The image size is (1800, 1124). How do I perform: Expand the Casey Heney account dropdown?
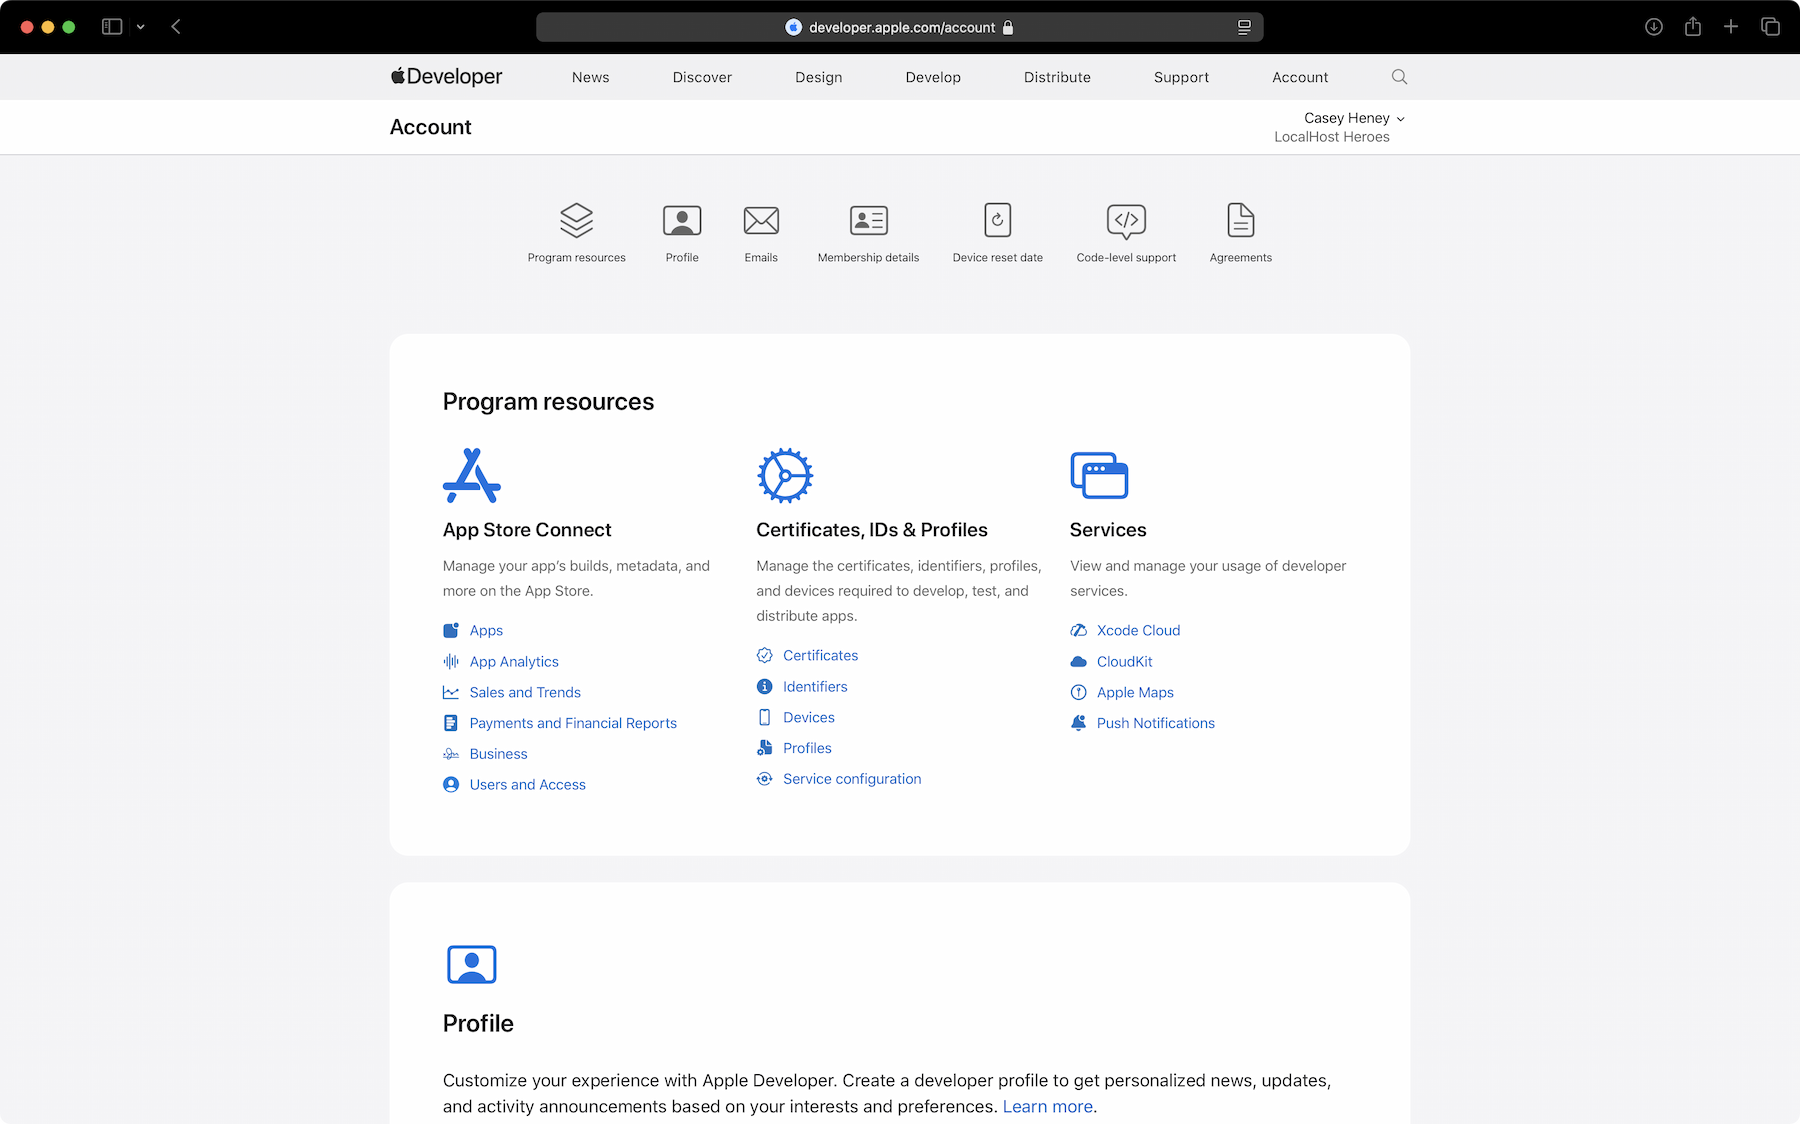click(1353, 118)
